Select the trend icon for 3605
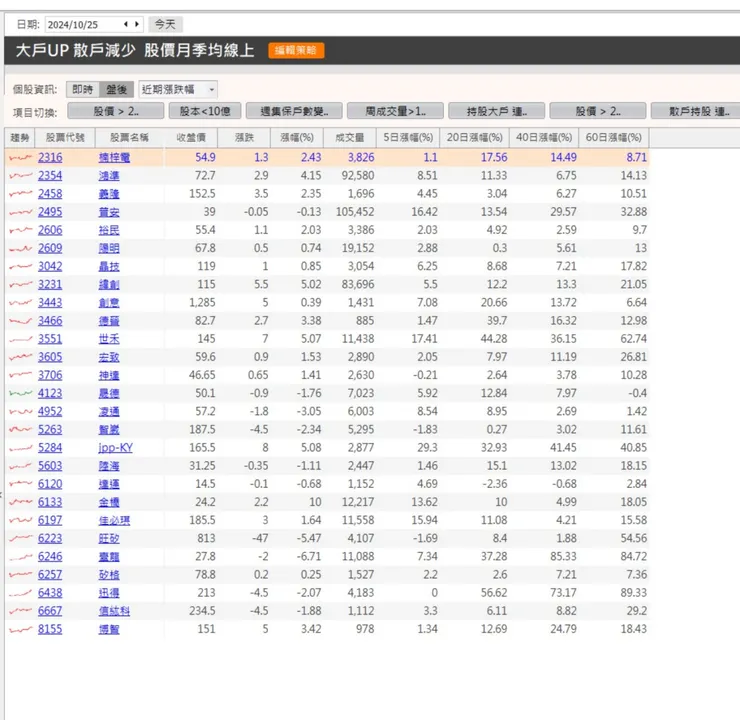Image resolution: width=740 pixels, height=720 pixels. 21,357
